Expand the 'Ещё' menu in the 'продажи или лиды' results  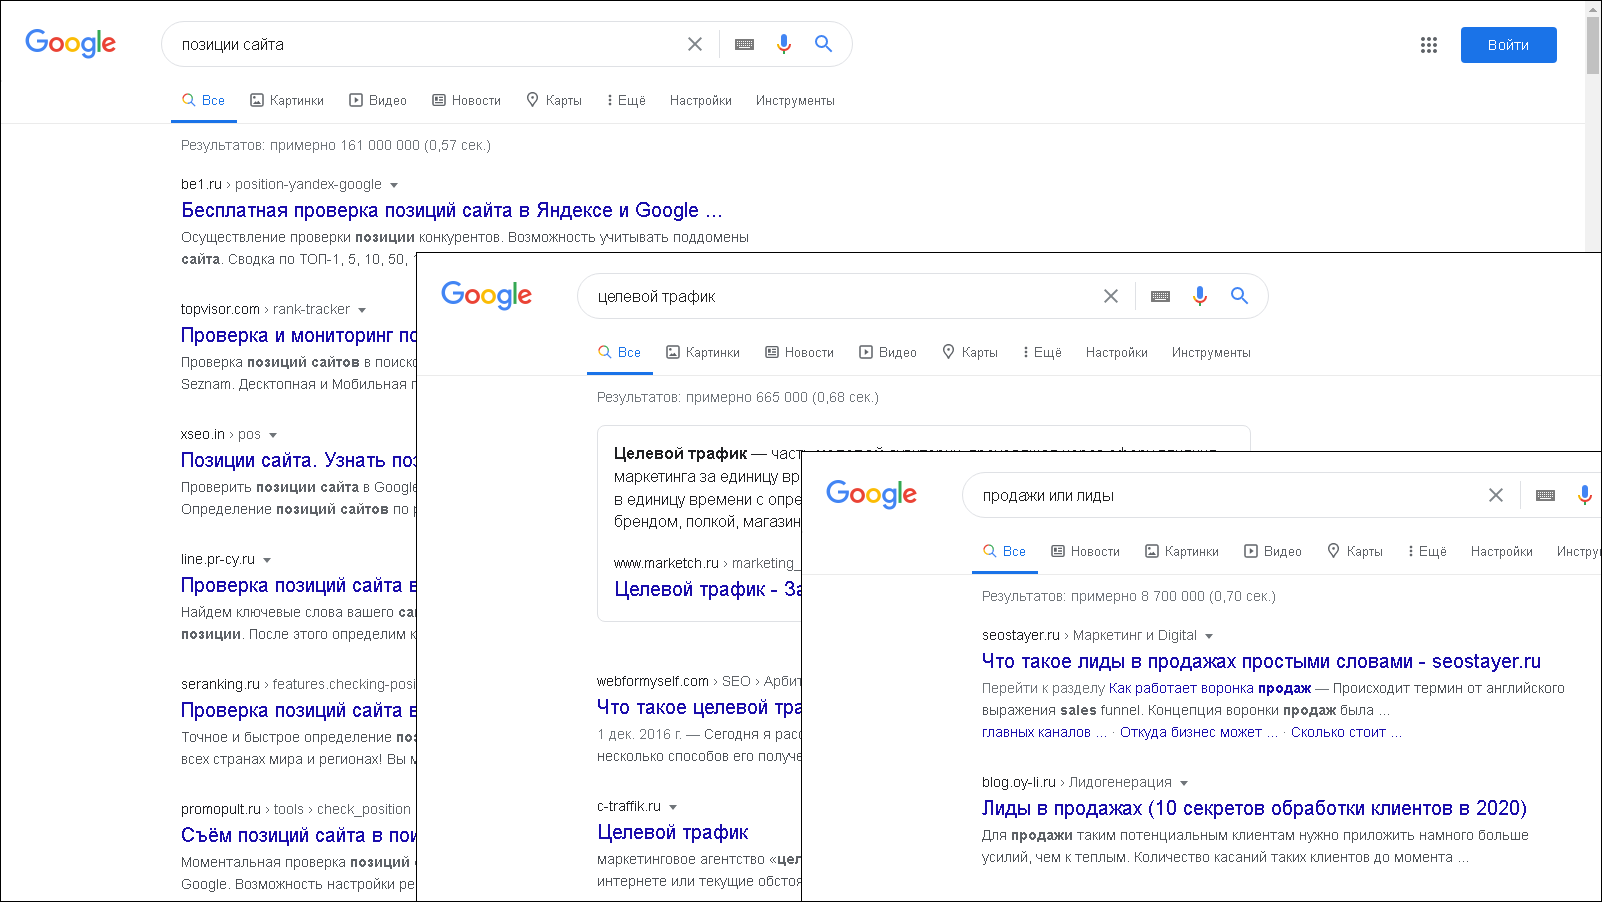(1427, 552)
